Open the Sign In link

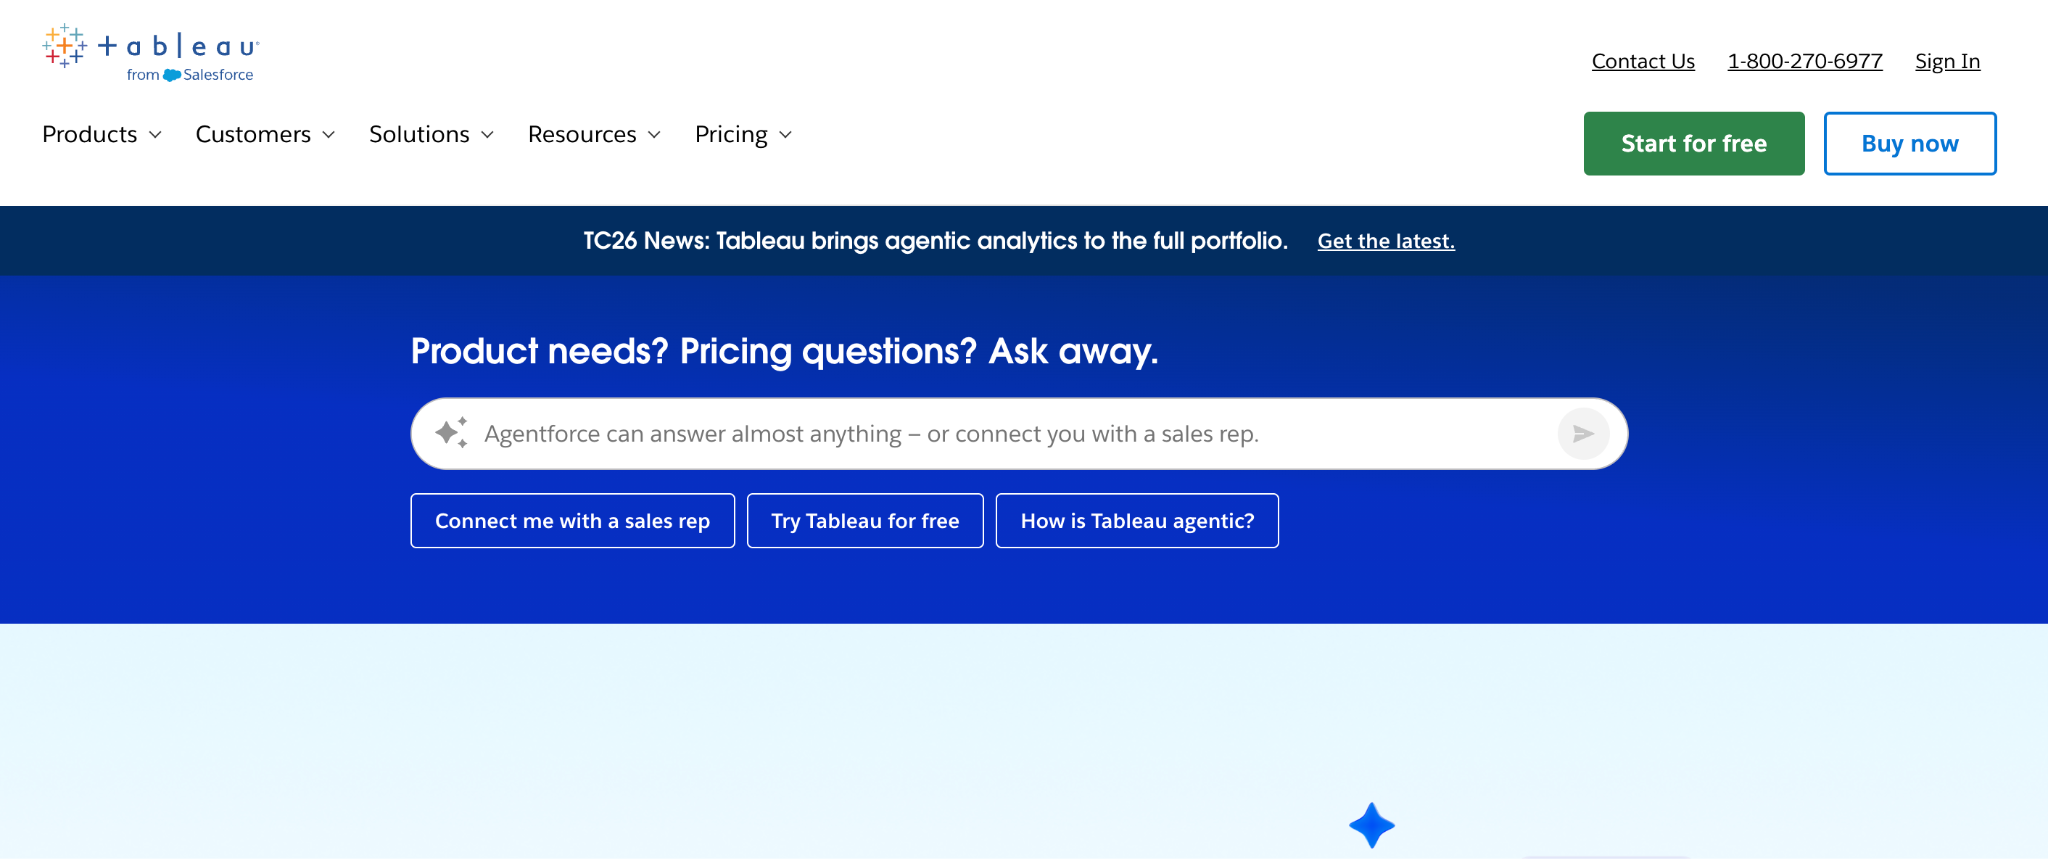point(1947,62)
